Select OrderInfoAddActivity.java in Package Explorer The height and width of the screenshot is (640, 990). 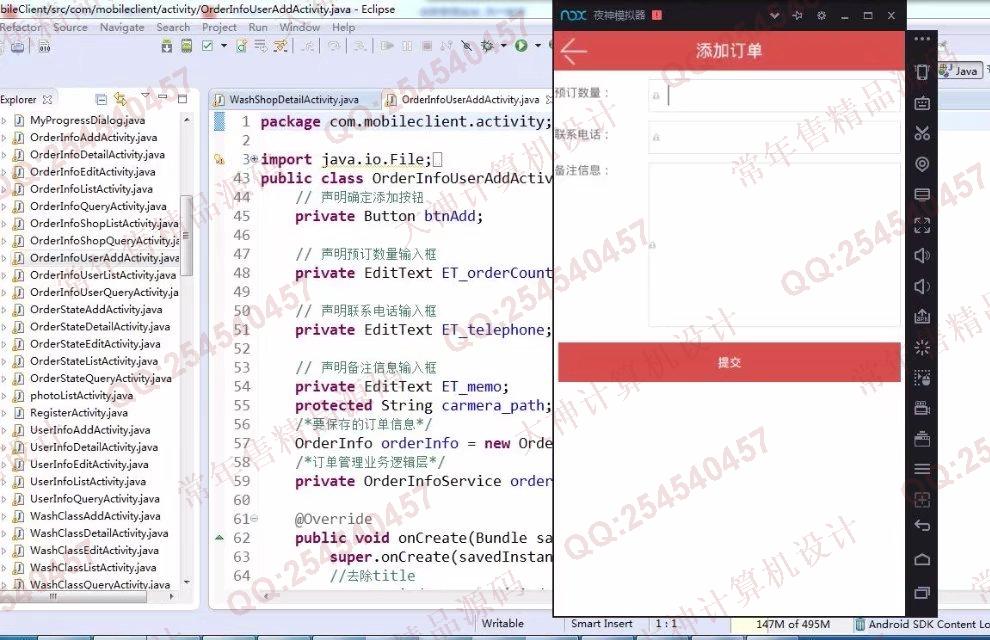tap(93, 138)
